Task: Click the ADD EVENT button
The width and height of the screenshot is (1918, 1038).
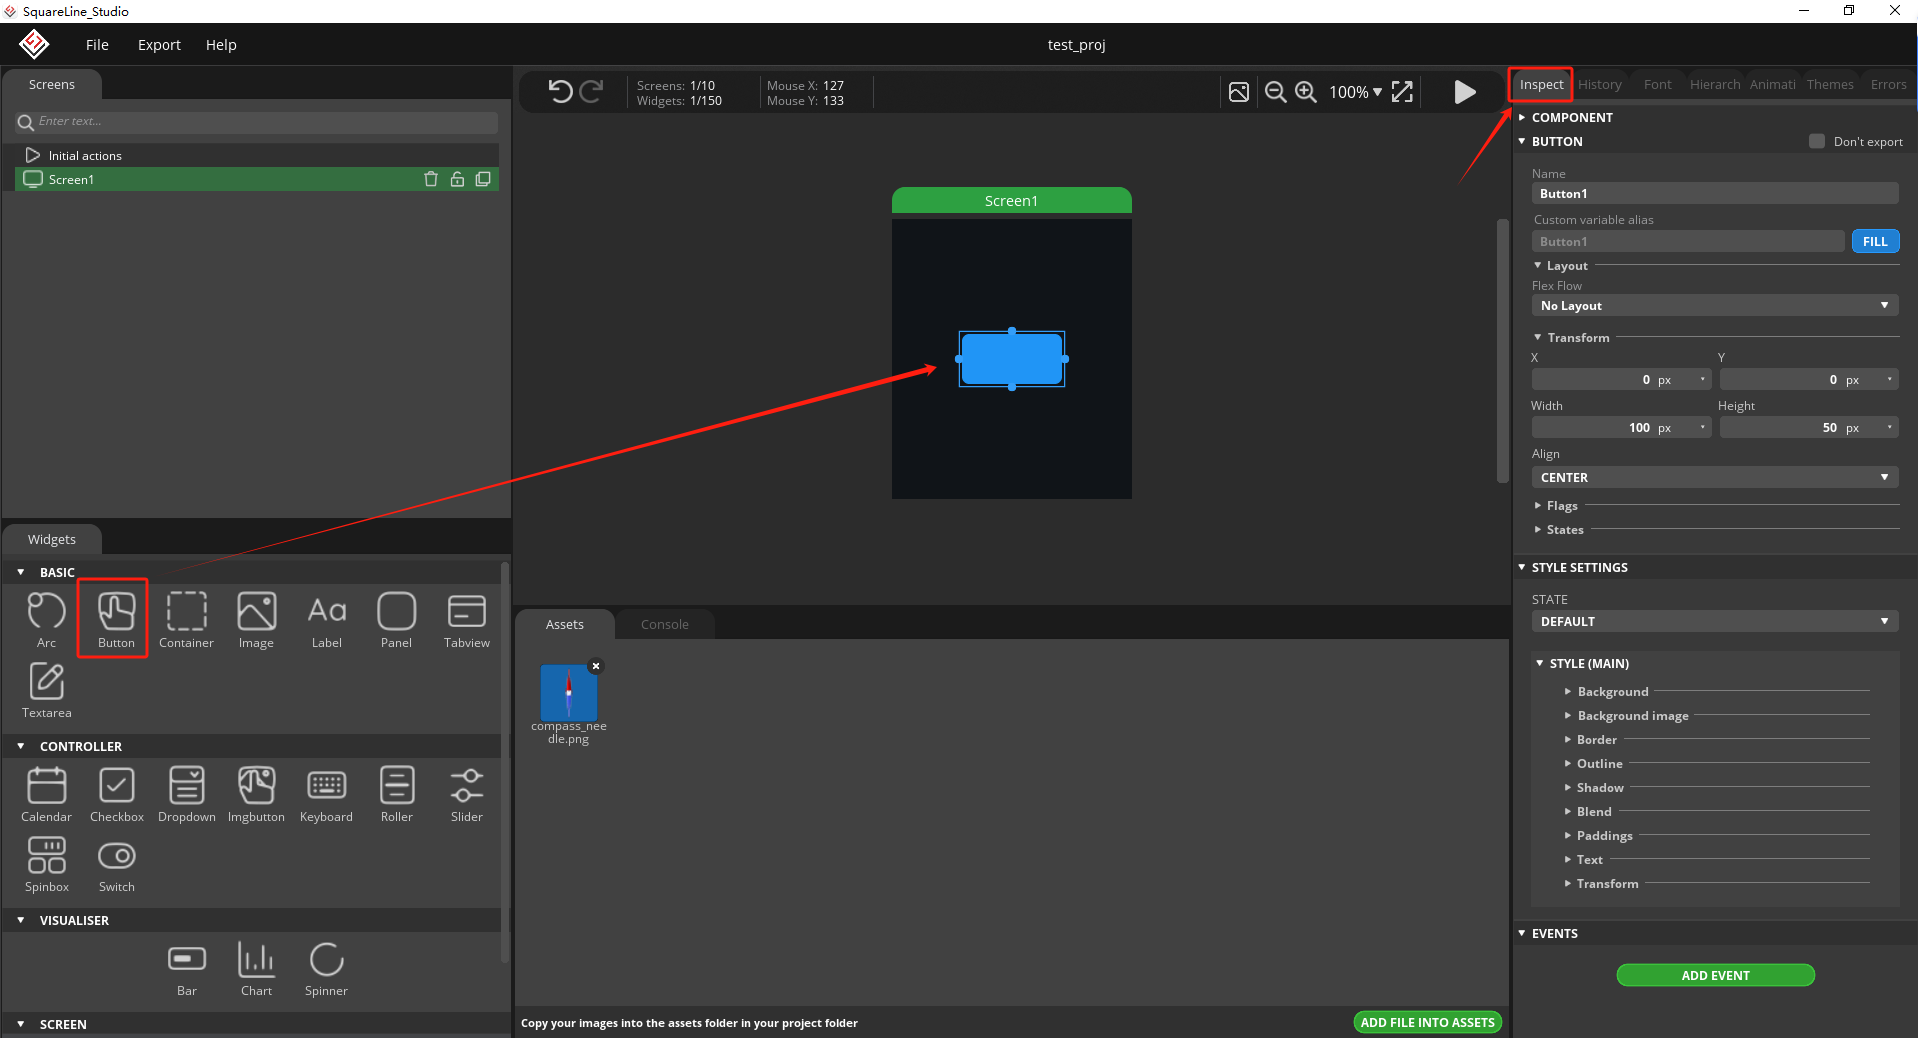Action: [1715, 975]
